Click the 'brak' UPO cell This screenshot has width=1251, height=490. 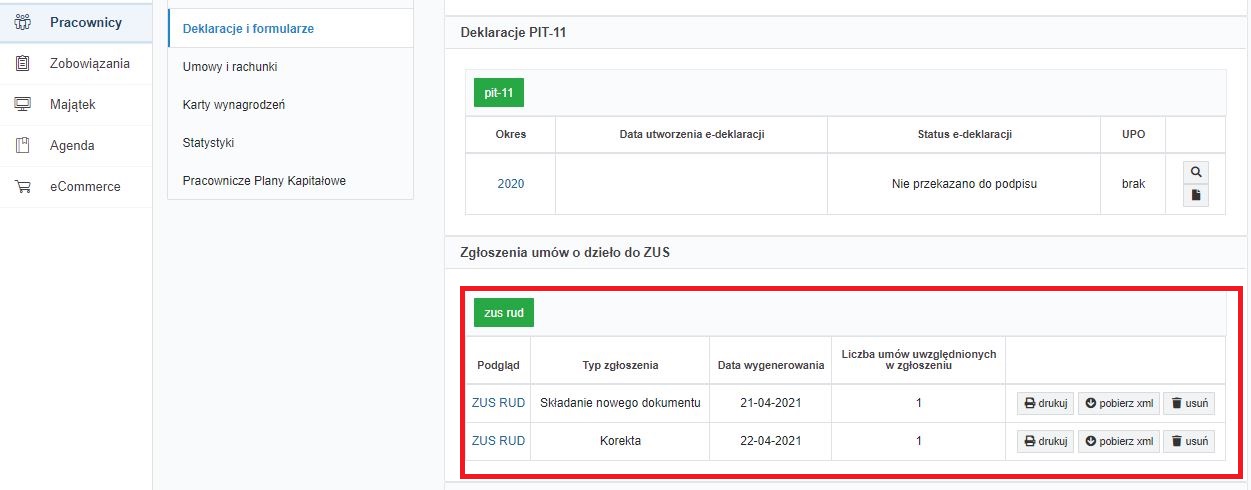coord(1133,184)
